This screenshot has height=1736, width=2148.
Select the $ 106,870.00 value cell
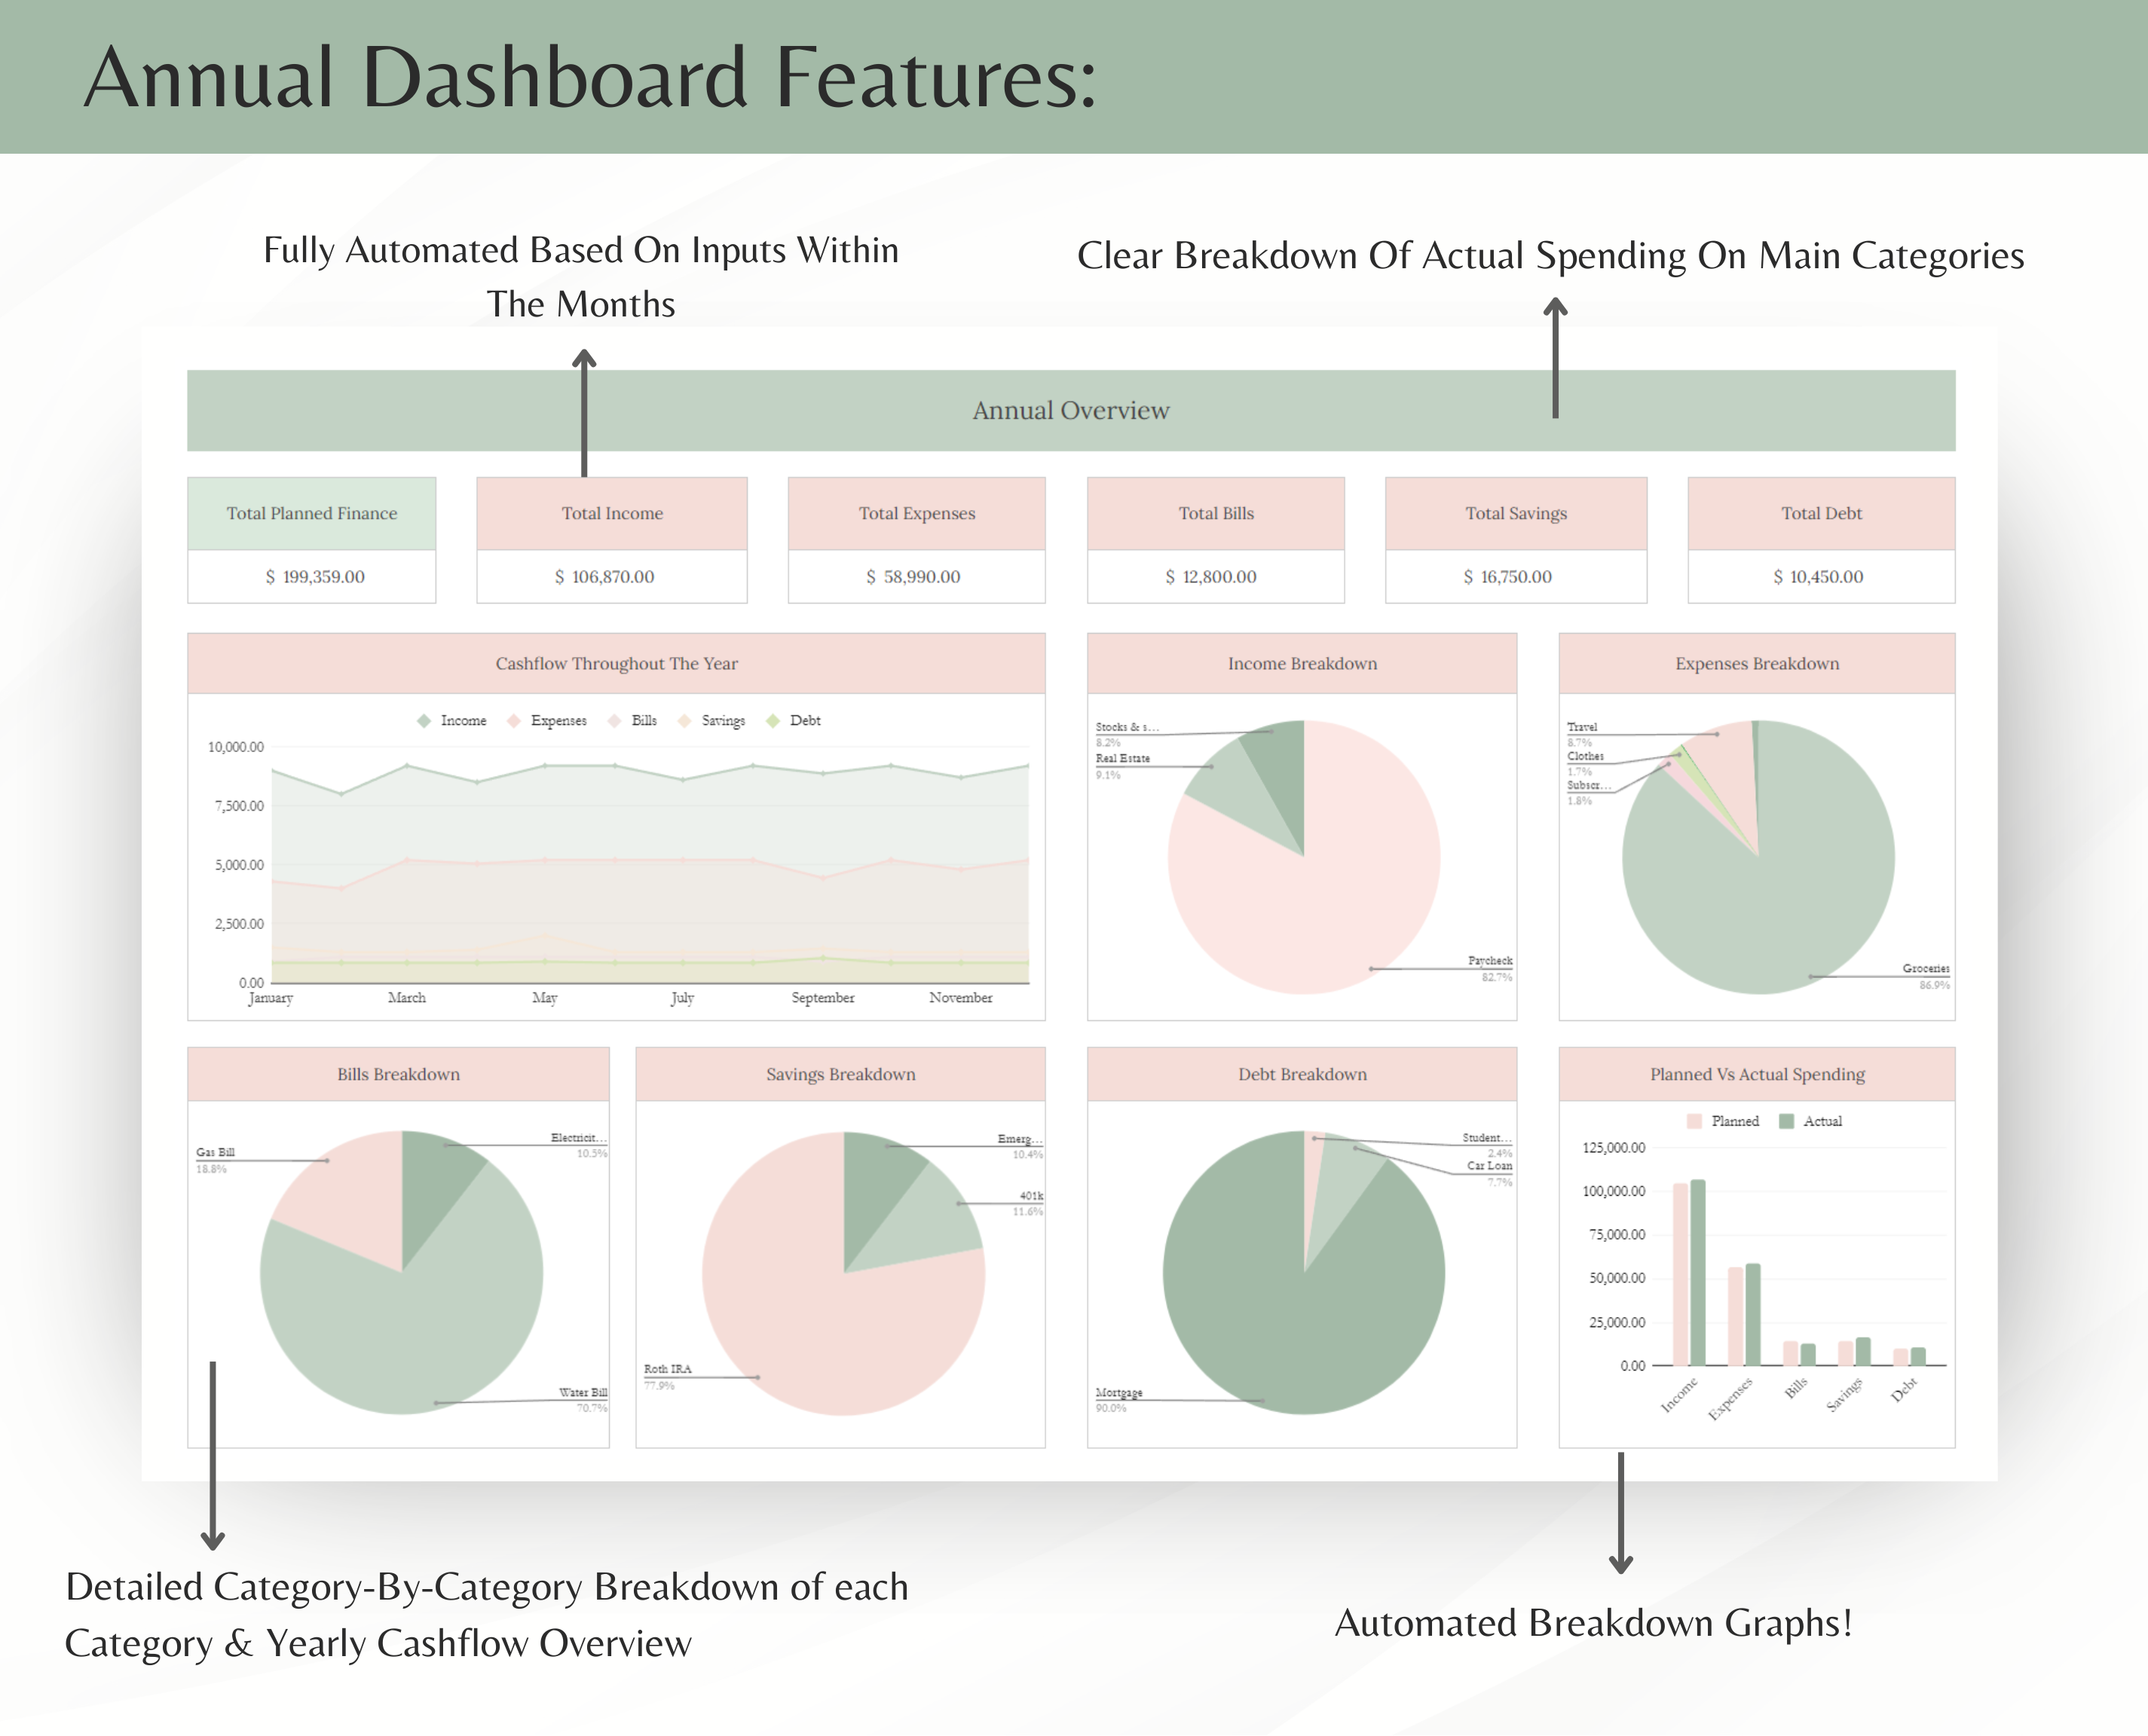click(x=612, y=576)
